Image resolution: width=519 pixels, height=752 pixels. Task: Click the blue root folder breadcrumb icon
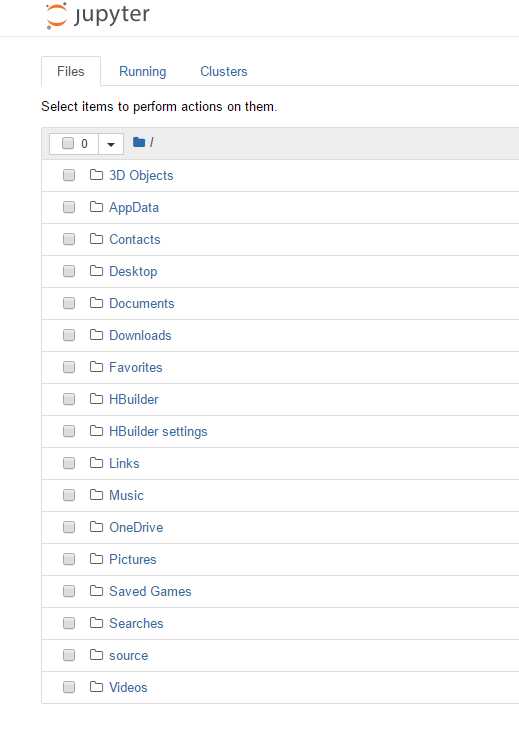[x=139, y=142]
